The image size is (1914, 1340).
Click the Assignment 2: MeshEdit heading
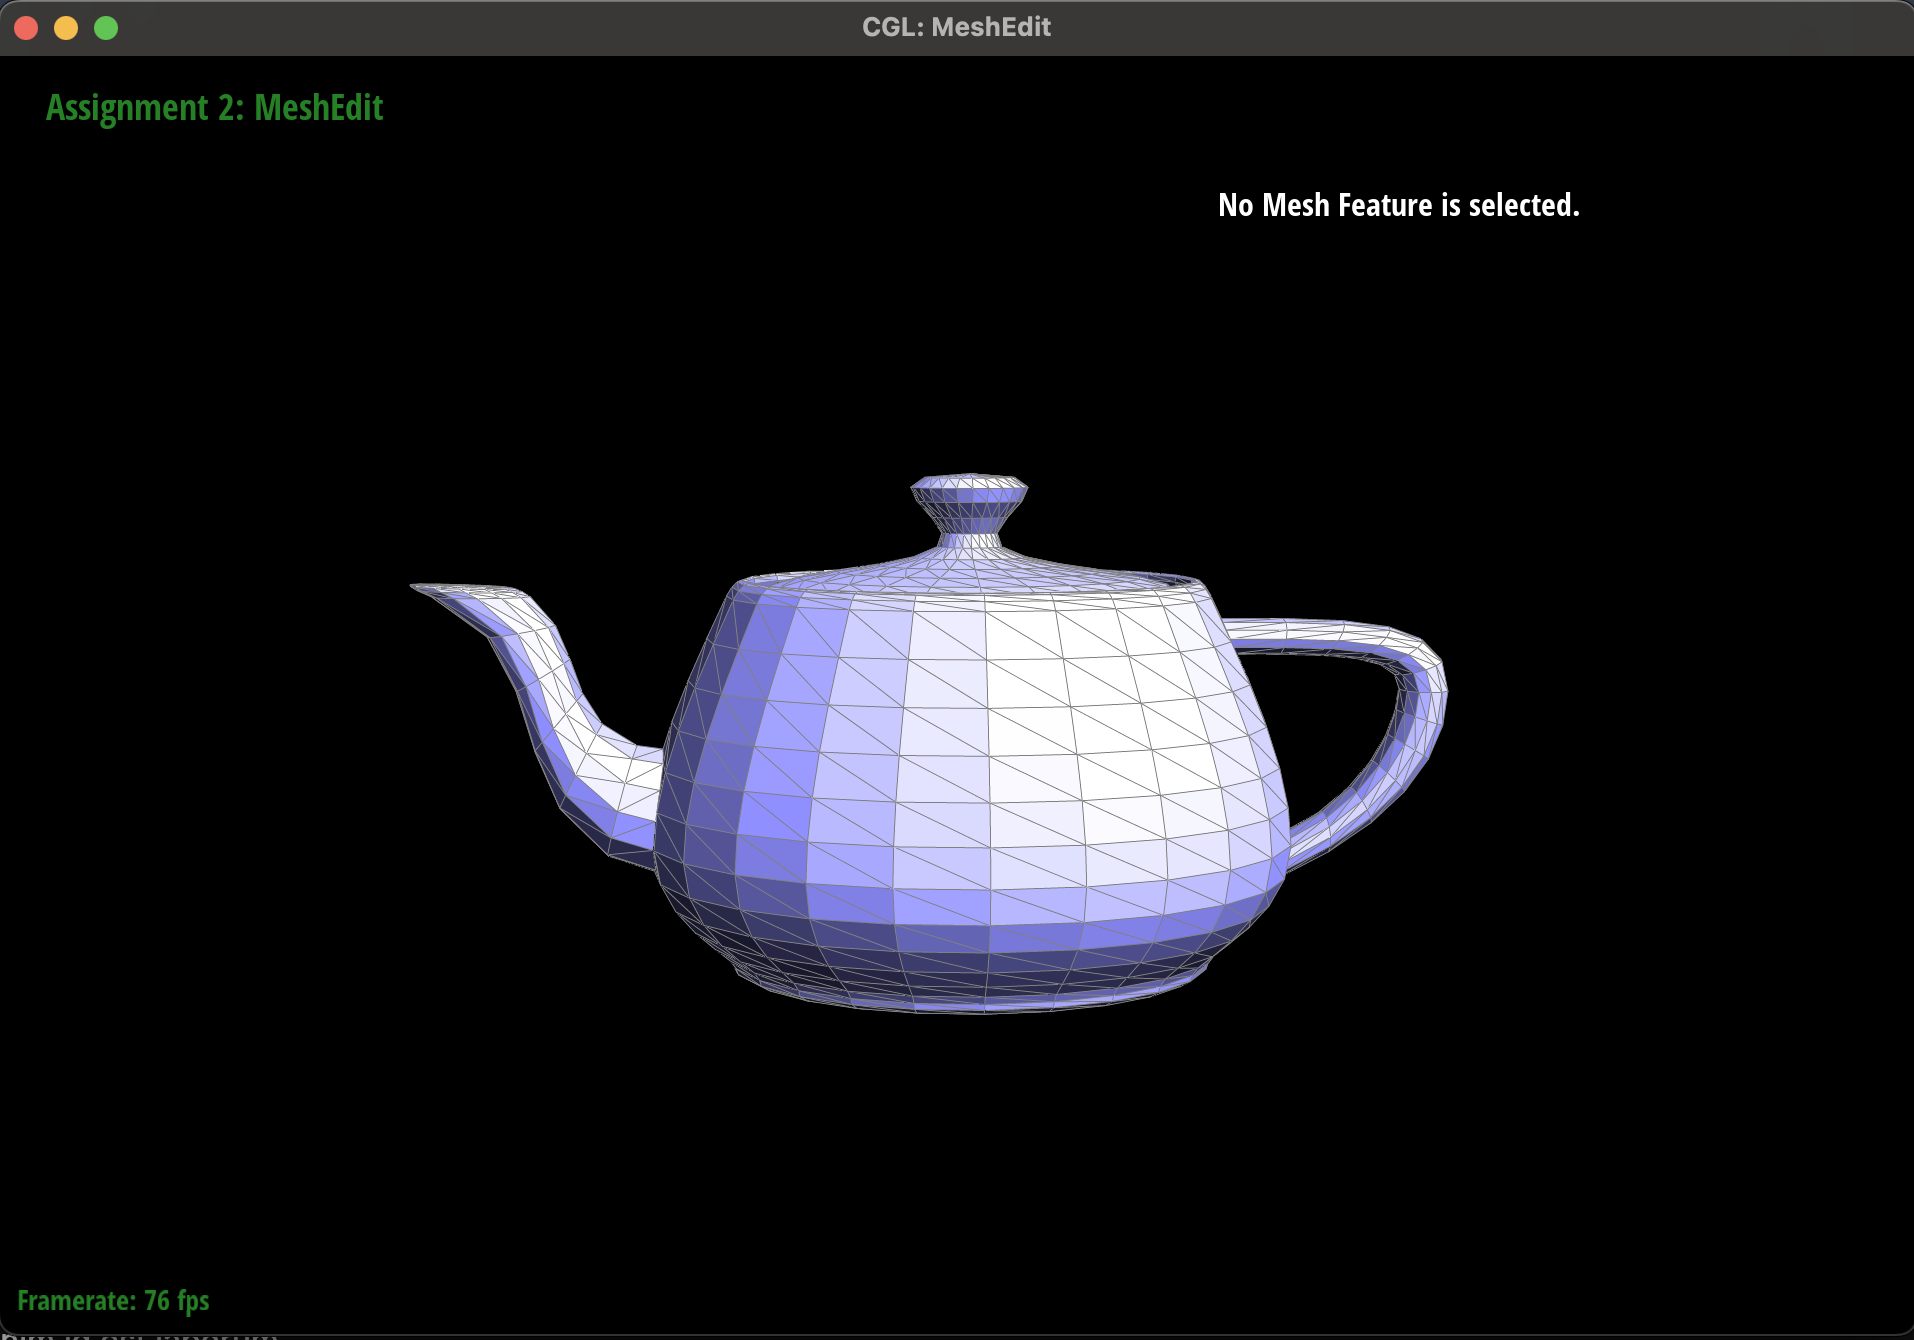[x=214, y=108]
